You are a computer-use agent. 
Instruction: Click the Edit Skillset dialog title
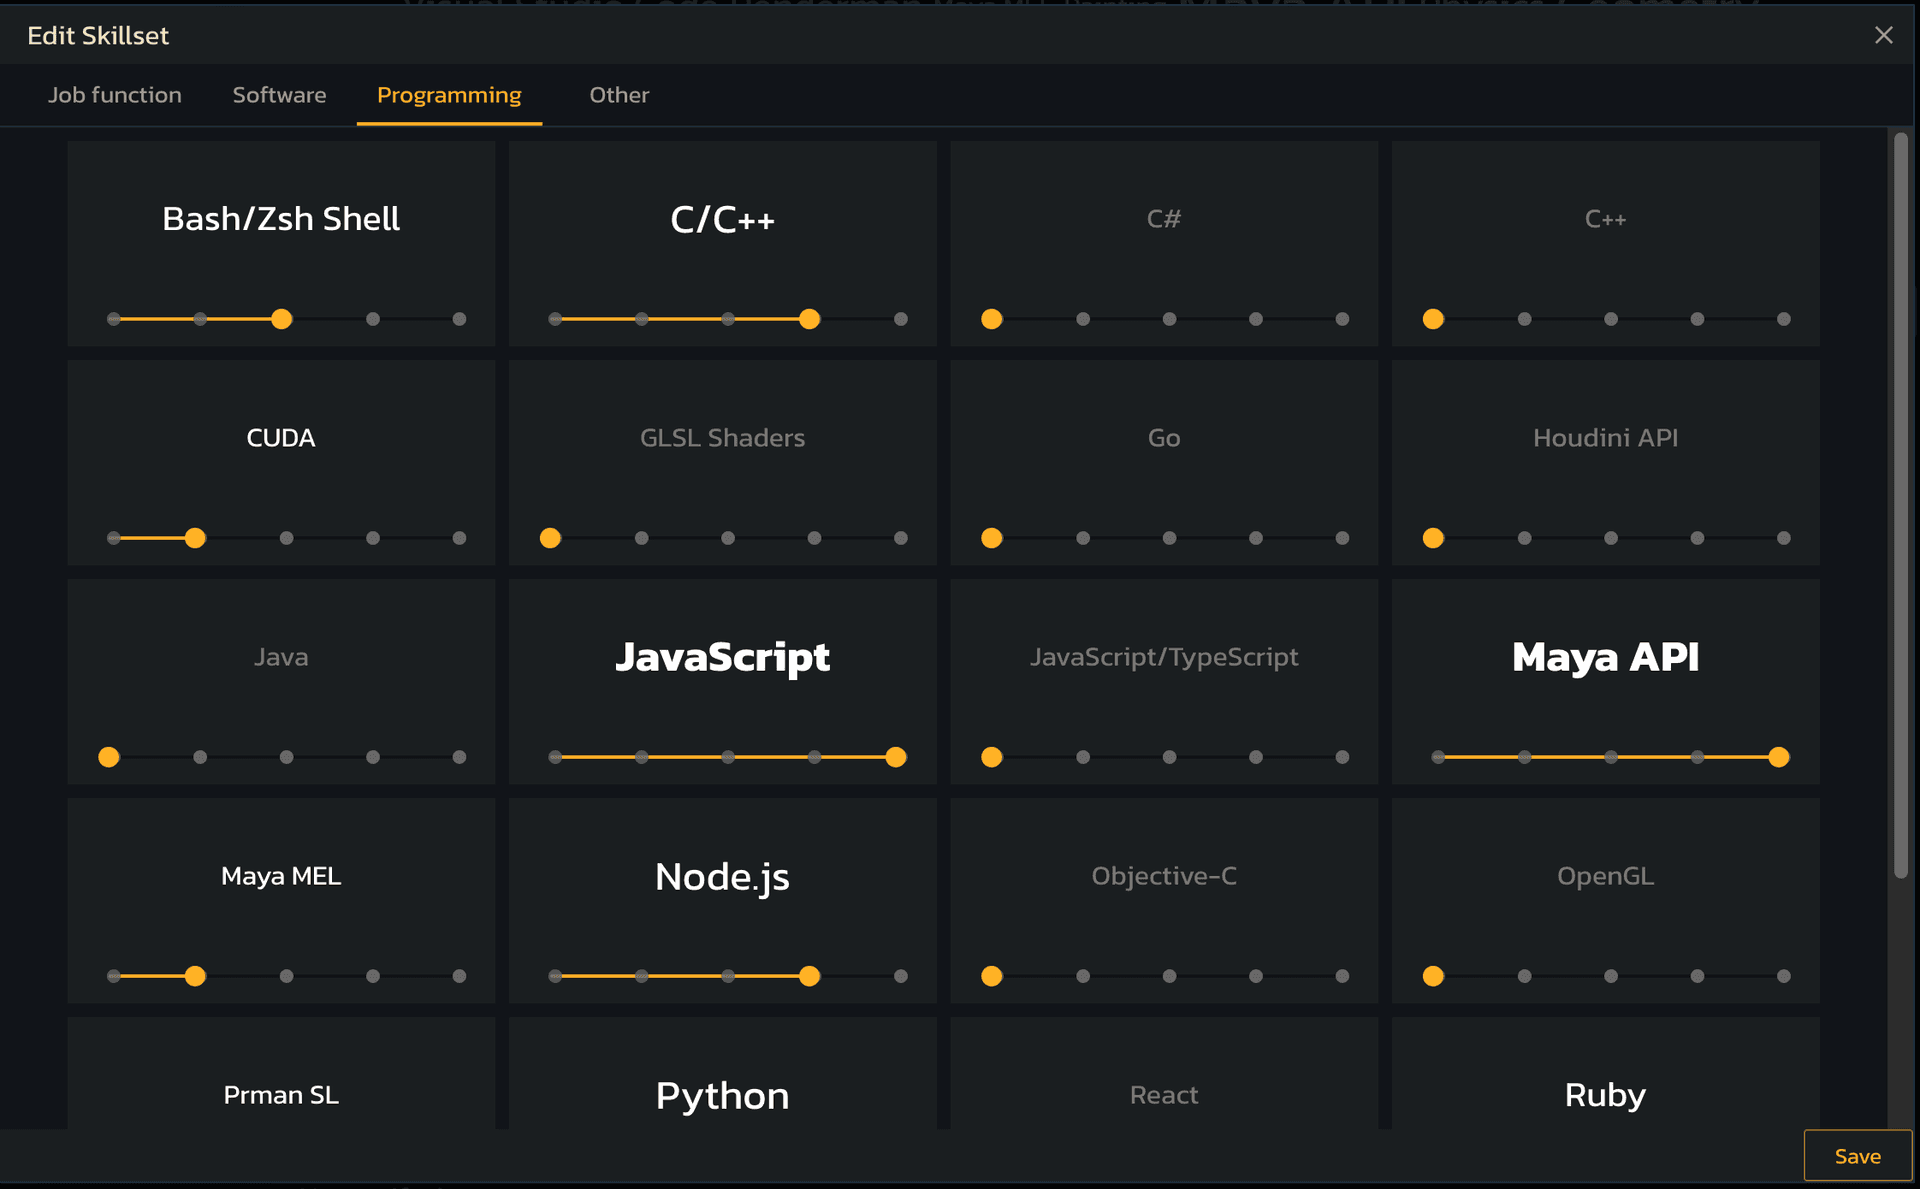98,36
